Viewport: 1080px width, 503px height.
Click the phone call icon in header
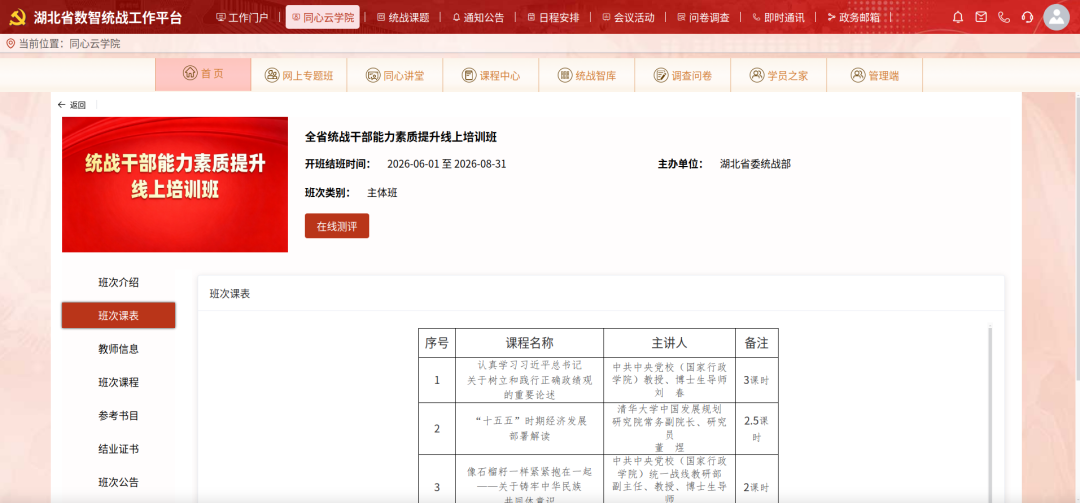coord(1004,17)
